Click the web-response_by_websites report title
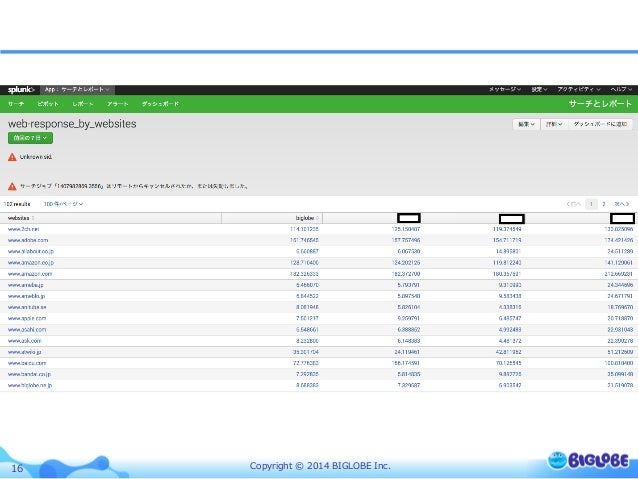 pyautogui.click(x=72, y=124)
